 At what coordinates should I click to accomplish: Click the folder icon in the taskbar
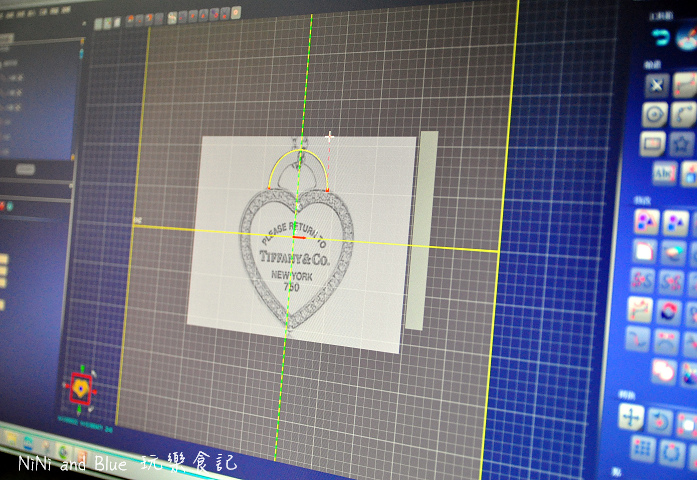pyautogui.click(x=11, y=439)
